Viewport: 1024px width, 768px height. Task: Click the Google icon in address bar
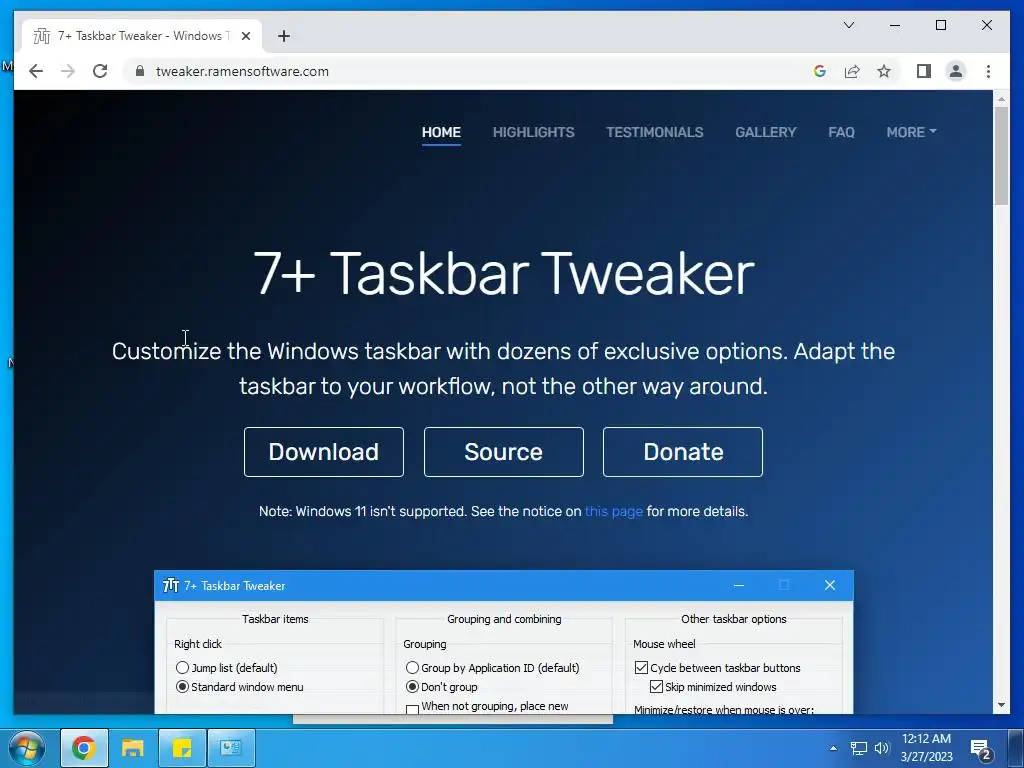(820, 71)
